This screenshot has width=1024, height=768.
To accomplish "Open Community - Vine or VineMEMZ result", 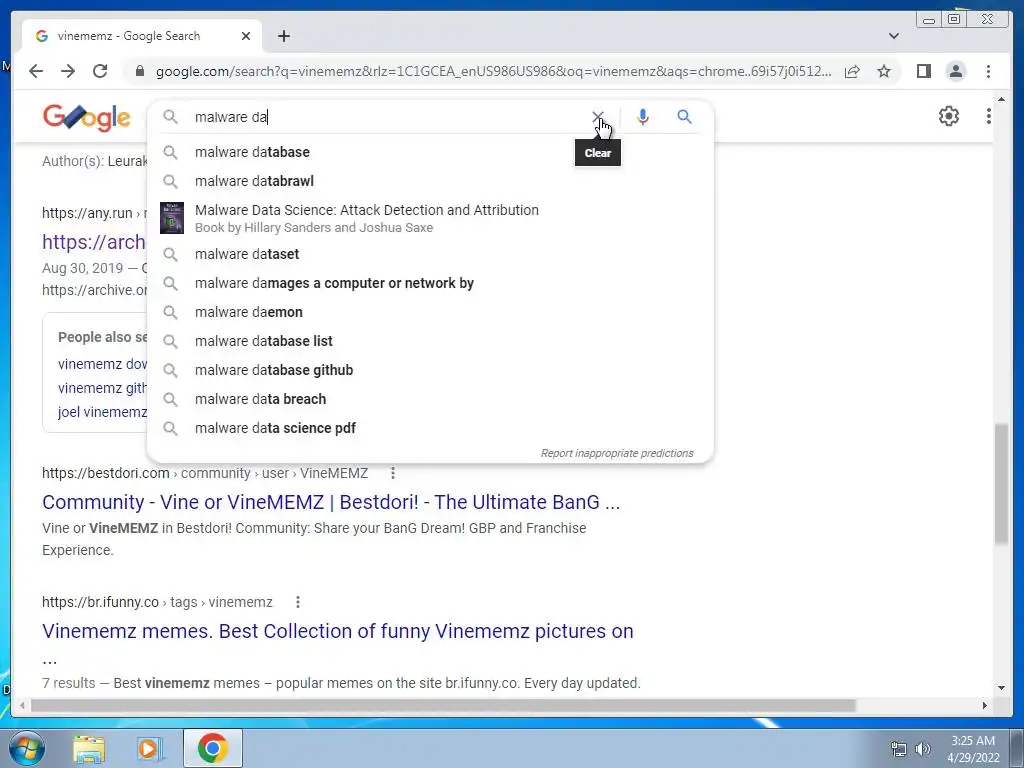I will pos(331,502).
